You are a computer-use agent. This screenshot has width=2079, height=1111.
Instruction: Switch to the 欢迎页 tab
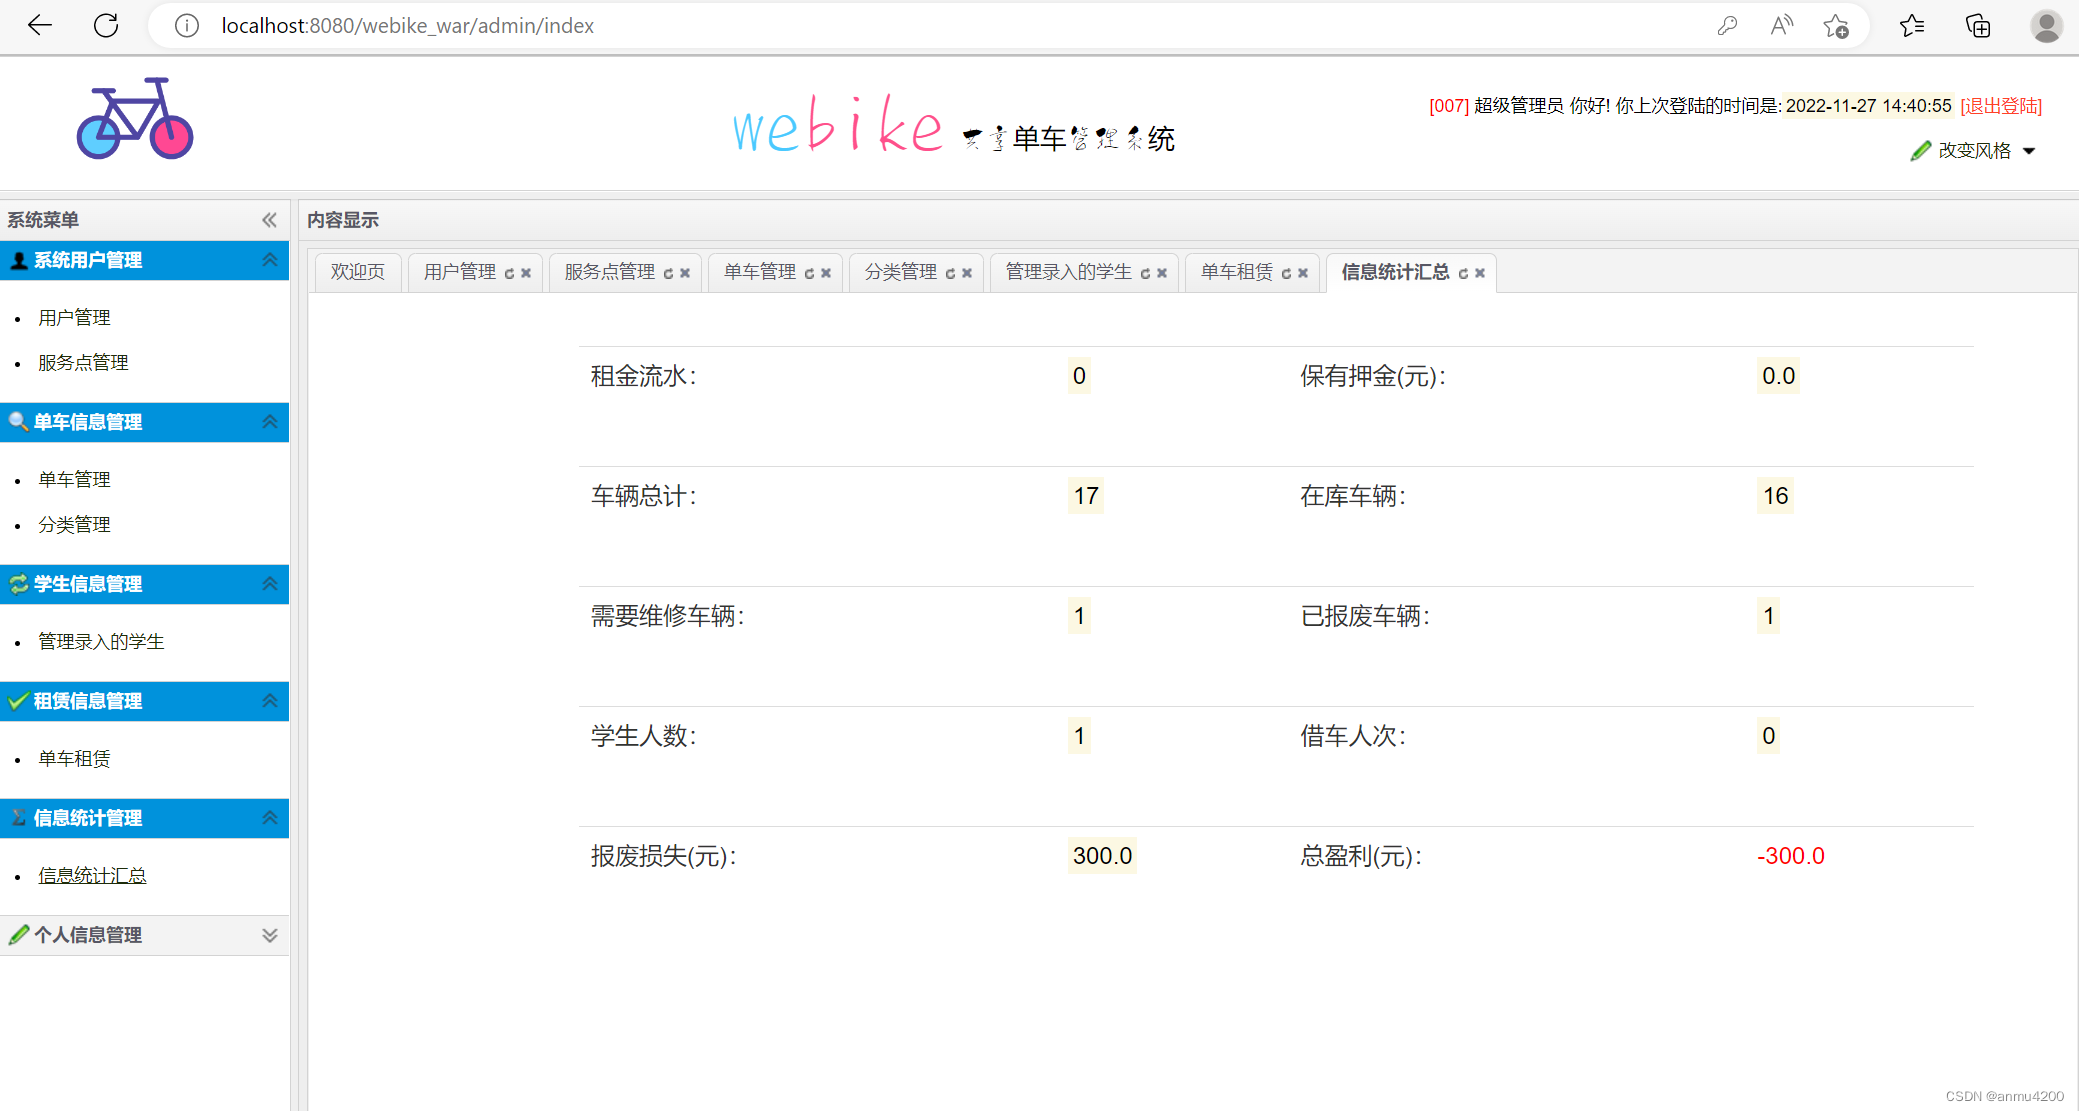[358, 272]
